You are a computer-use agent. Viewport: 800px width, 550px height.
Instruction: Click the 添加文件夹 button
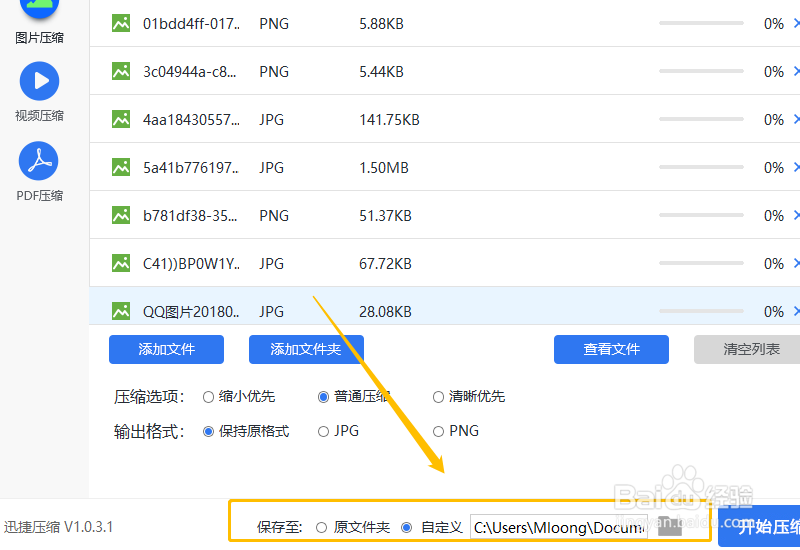tap(306, 349)
